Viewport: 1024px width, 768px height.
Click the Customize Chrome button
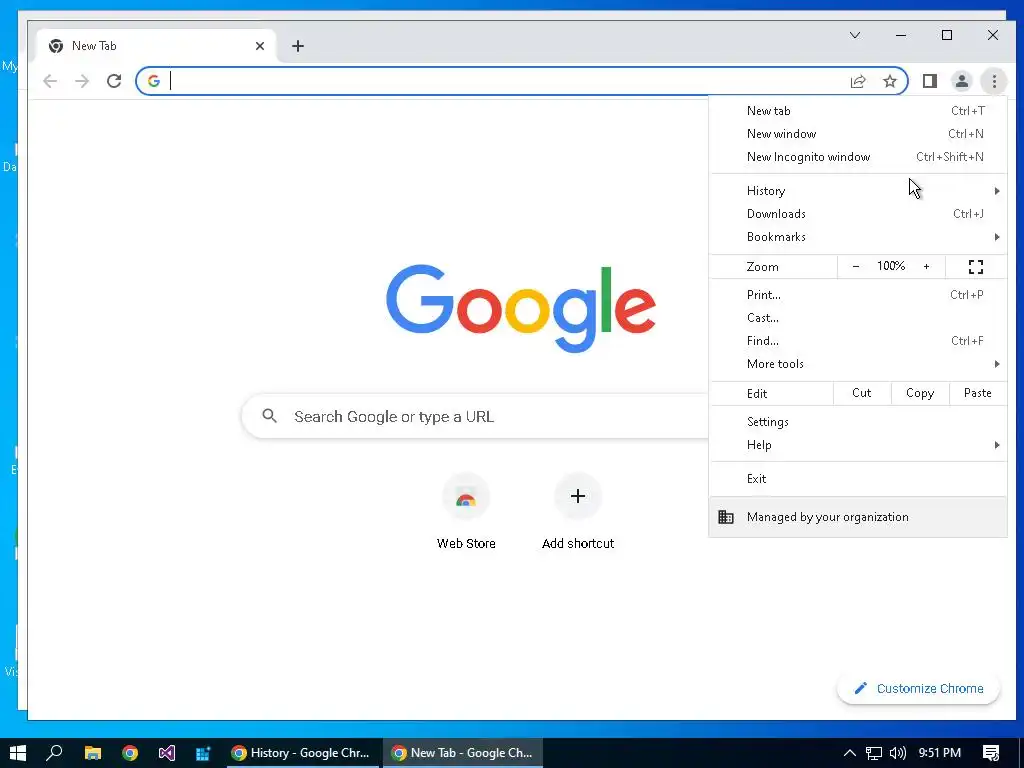[x=918, y=688]
